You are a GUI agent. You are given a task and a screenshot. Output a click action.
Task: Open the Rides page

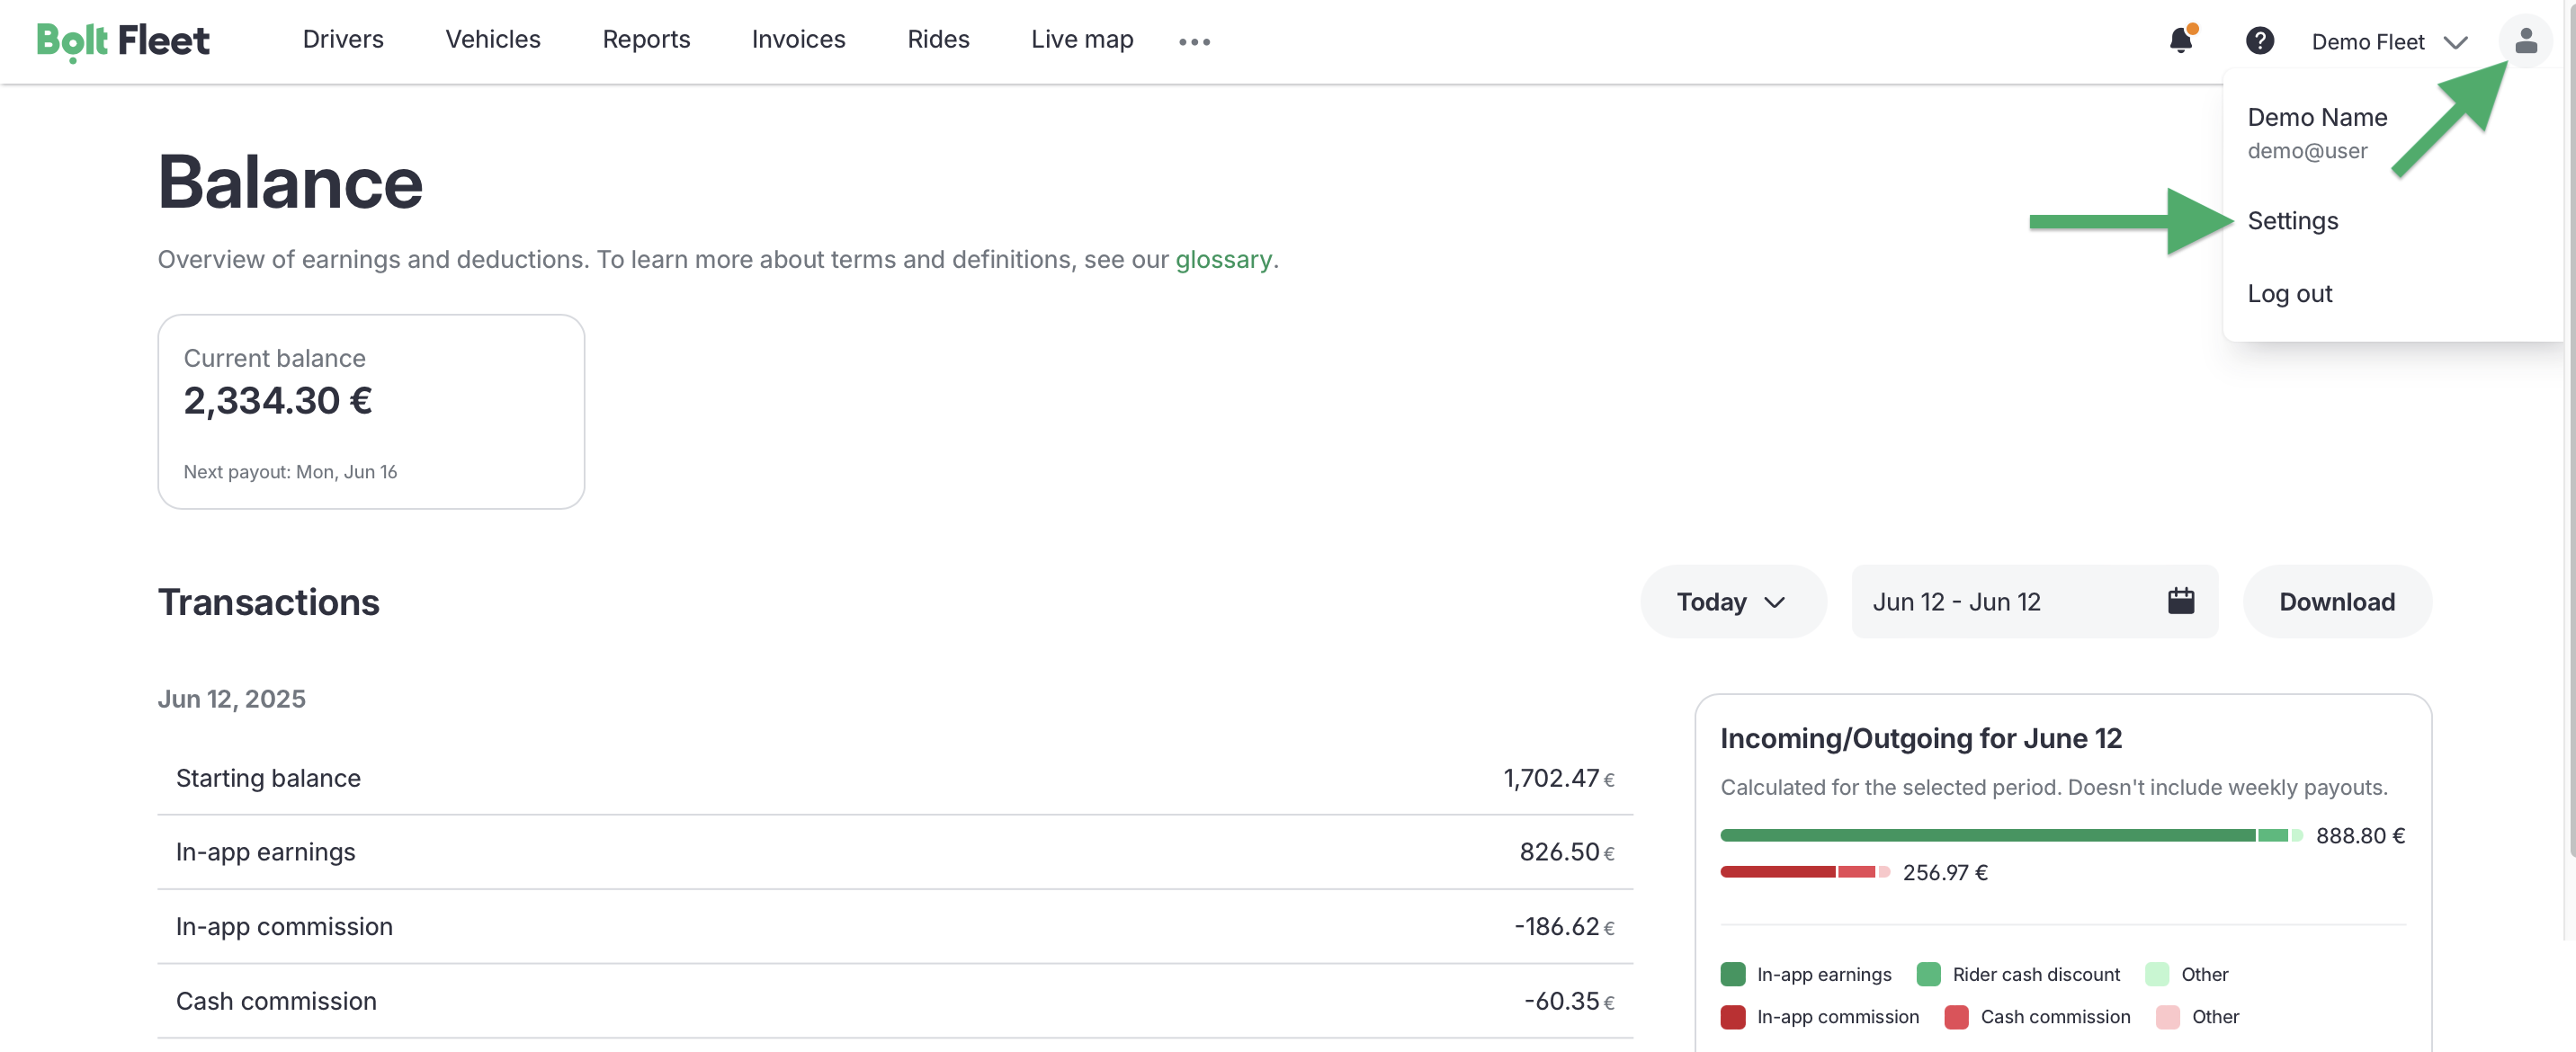tap(938, 39)
